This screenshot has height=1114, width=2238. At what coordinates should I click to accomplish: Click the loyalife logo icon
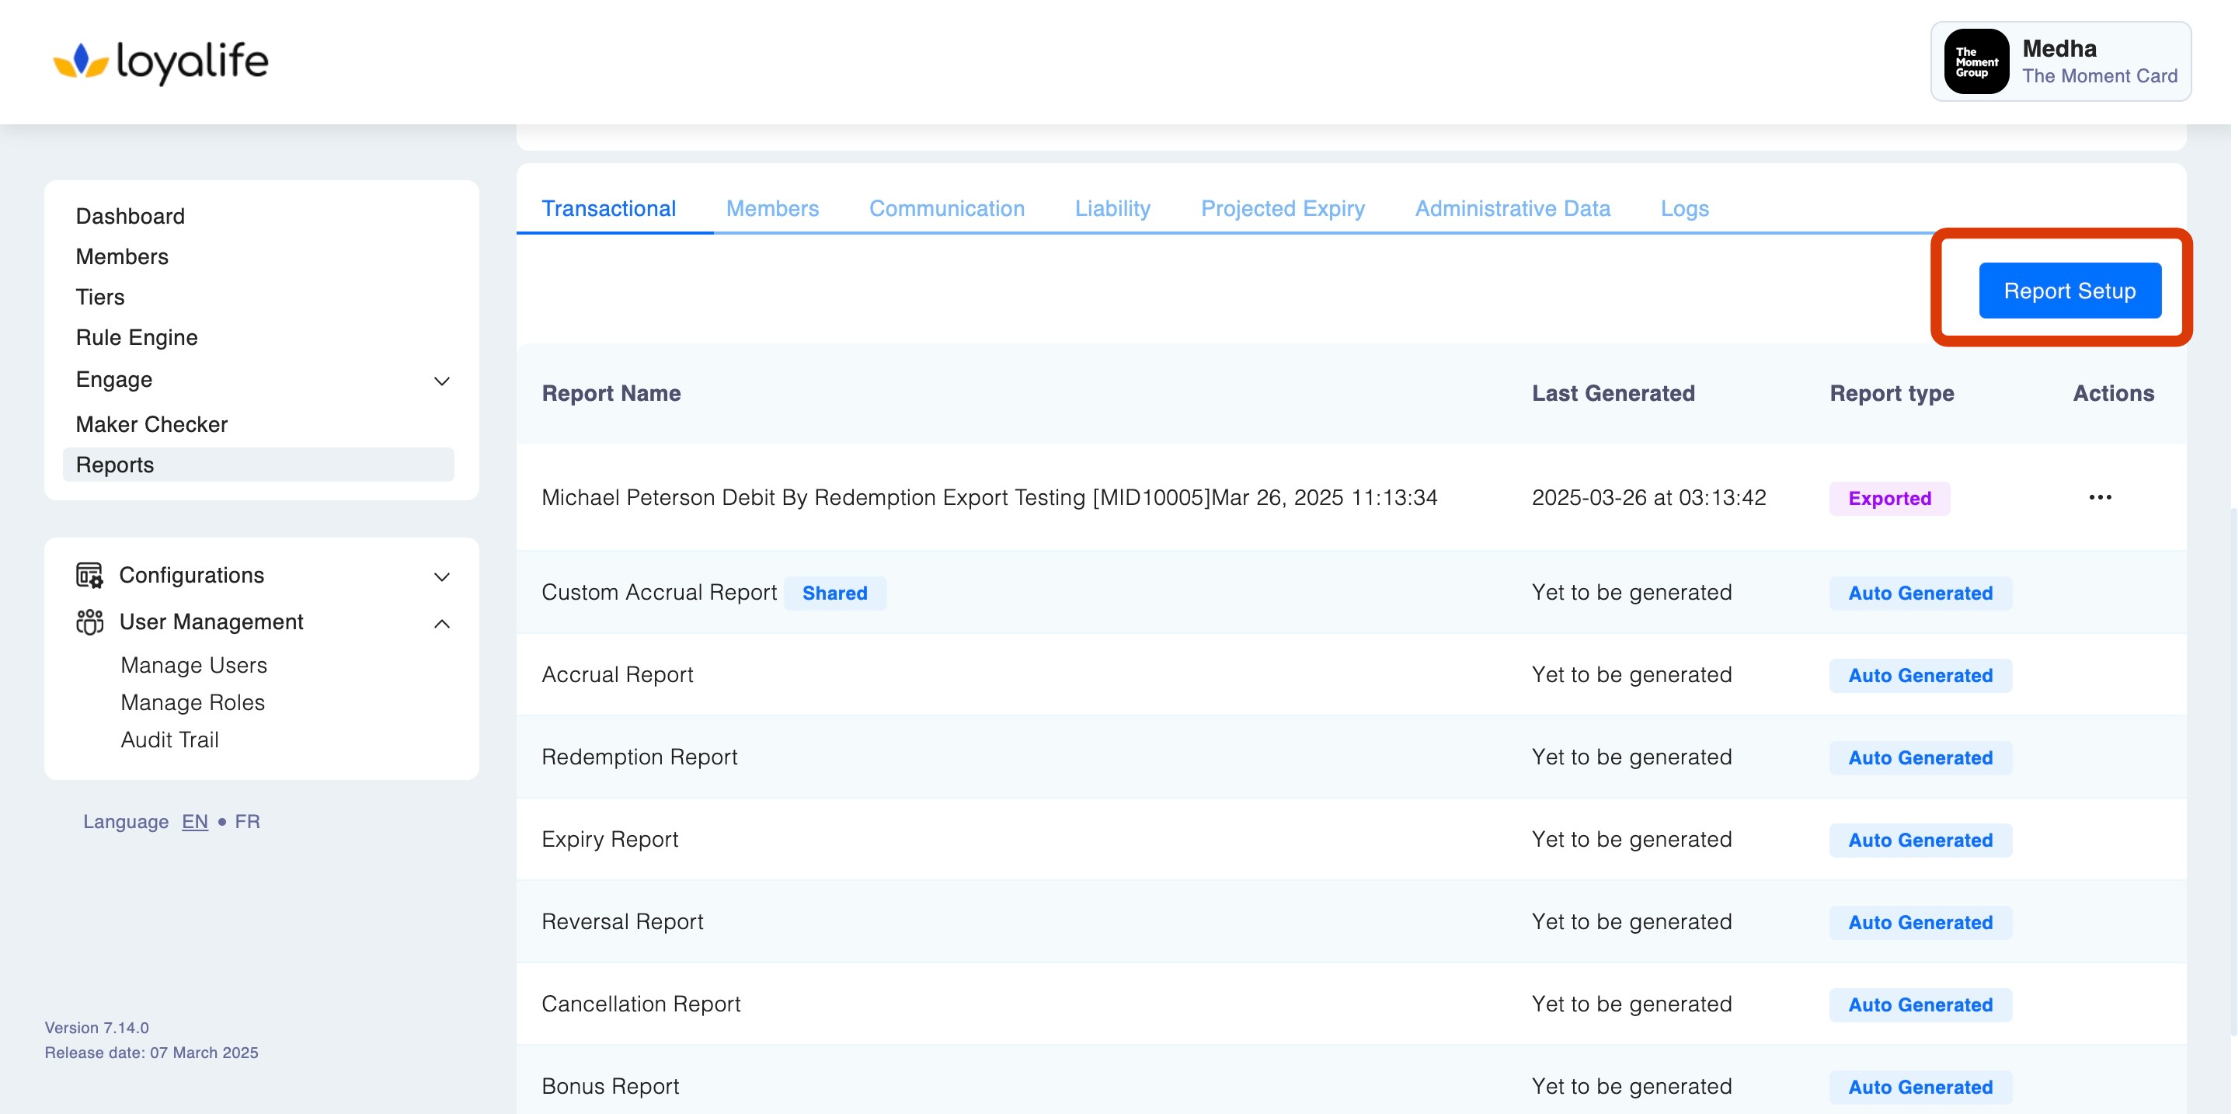(80, 62)
